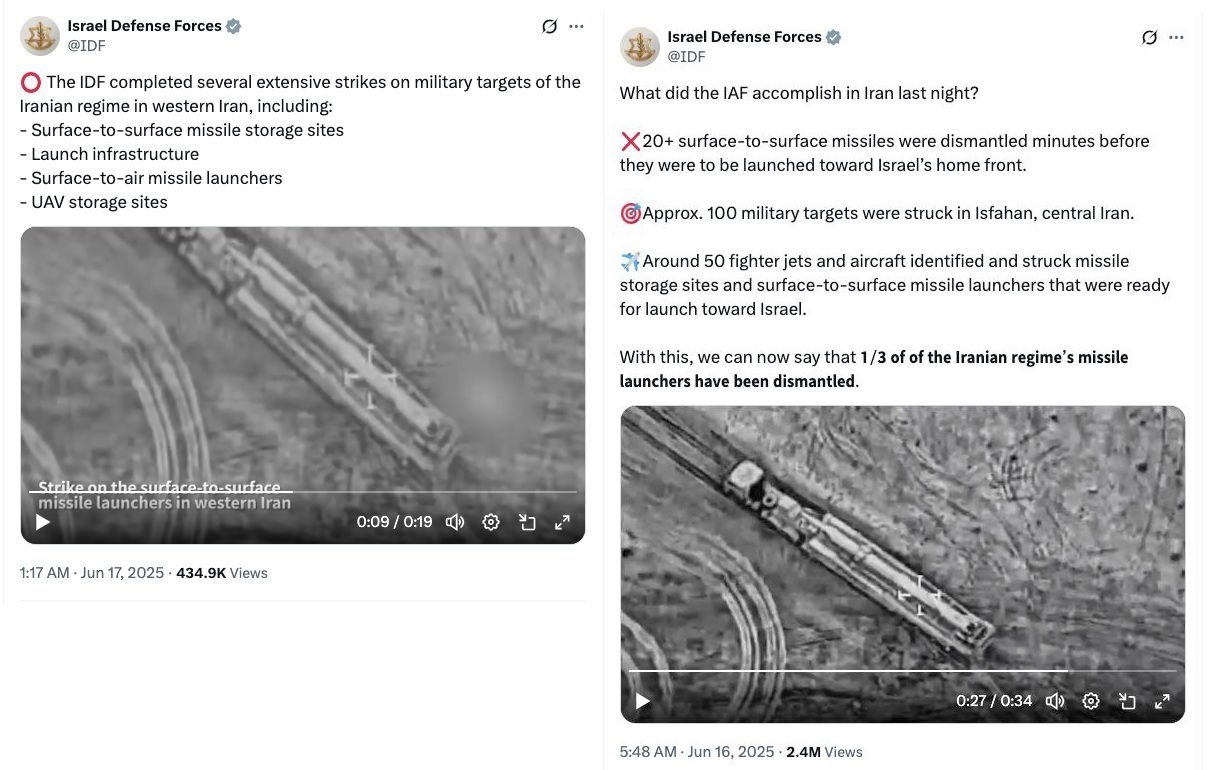
Task: Click IDF profile avatar on left post
Action: point(39,35)
